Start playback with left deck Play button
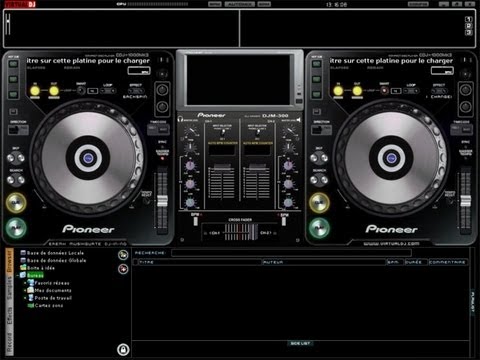The width and height of the screenshot is (480, 360). (x=16, y=228)
